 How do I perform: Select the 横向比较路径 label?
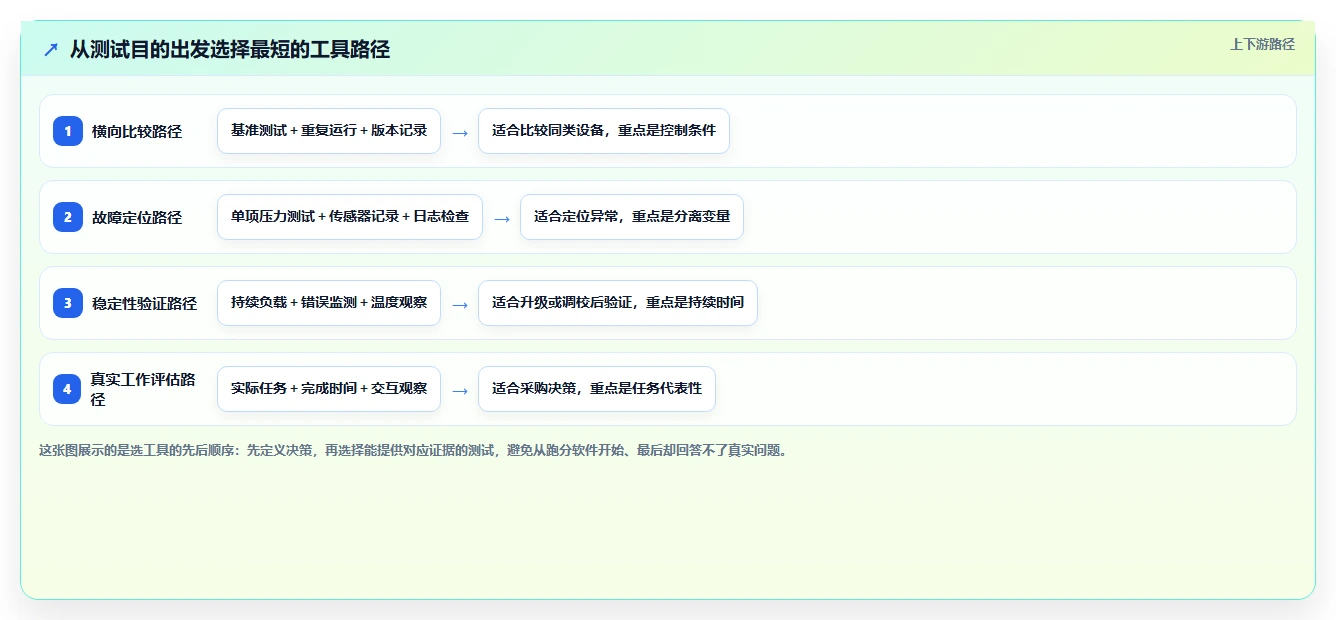click(137, 131)
